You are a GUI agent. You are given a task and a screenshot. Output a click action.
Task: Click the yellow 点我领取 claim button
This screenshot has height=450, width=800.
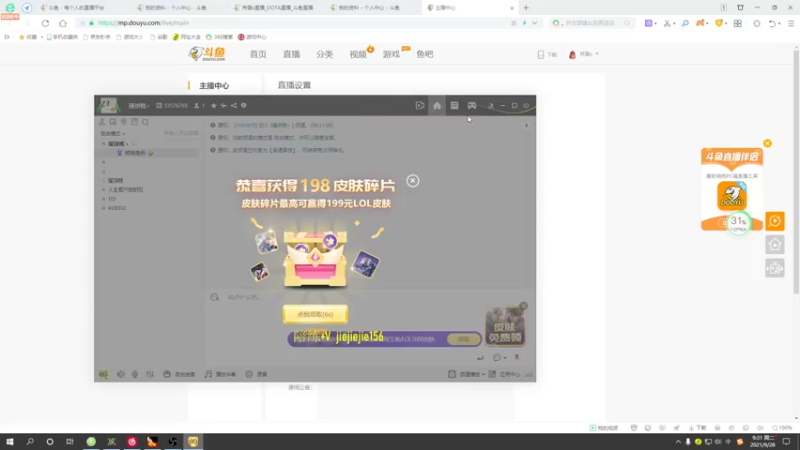click(x=315, y=314)
